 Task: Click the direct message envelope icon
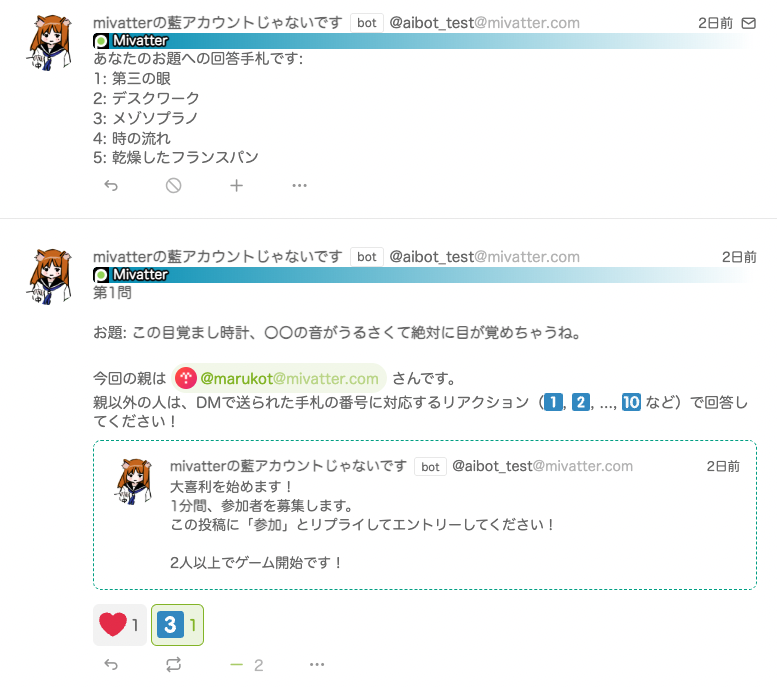click(x=748, y=23)
